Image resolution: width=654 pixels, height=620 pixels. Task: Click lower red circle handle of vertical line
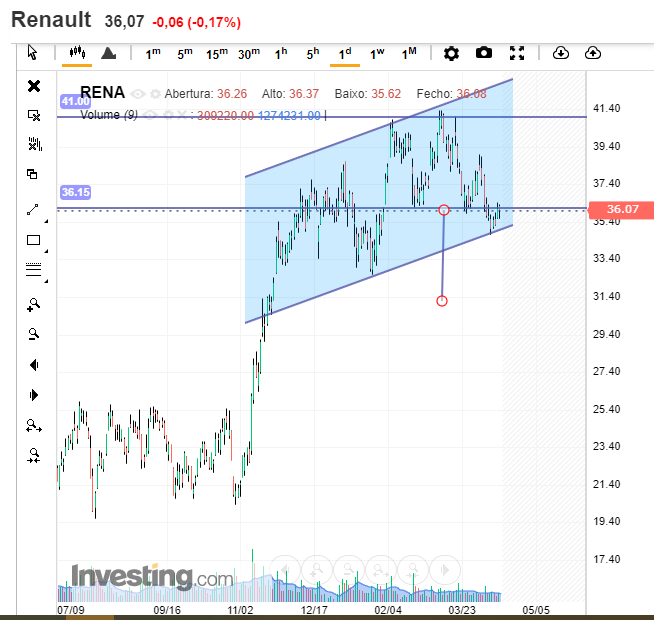click(442, 301)
